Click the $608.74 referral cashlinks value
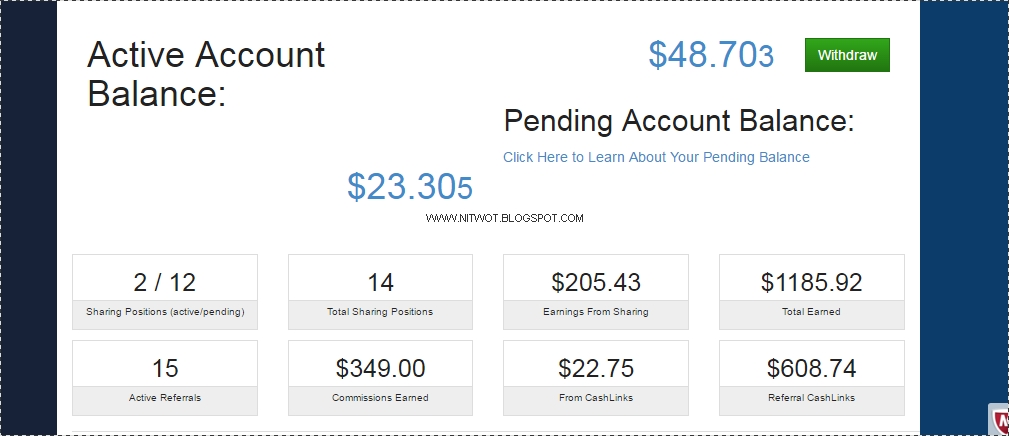The height and width of the screenshot is (436, 1009). click(811, 368)
